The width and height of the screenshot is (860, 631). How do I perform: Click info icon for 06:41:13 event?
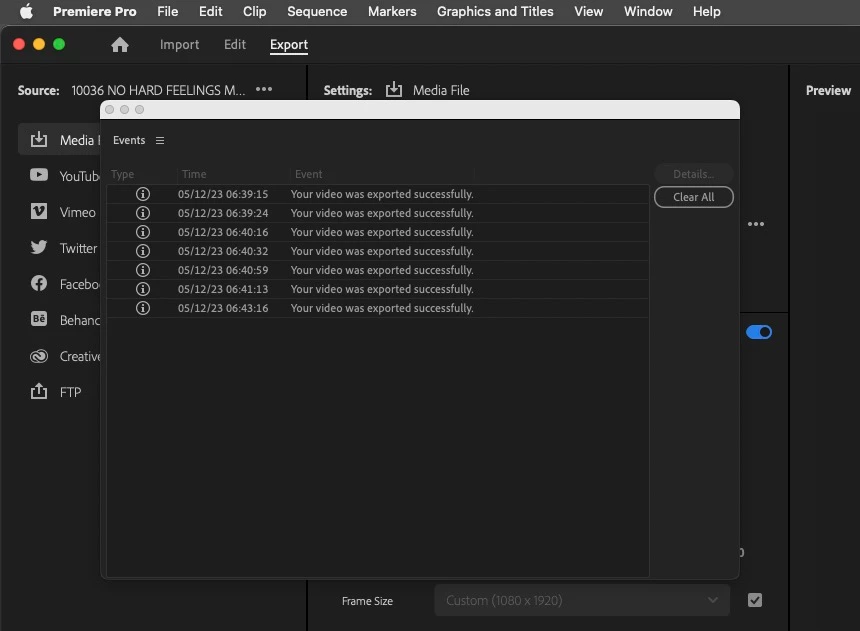(143, 289)
